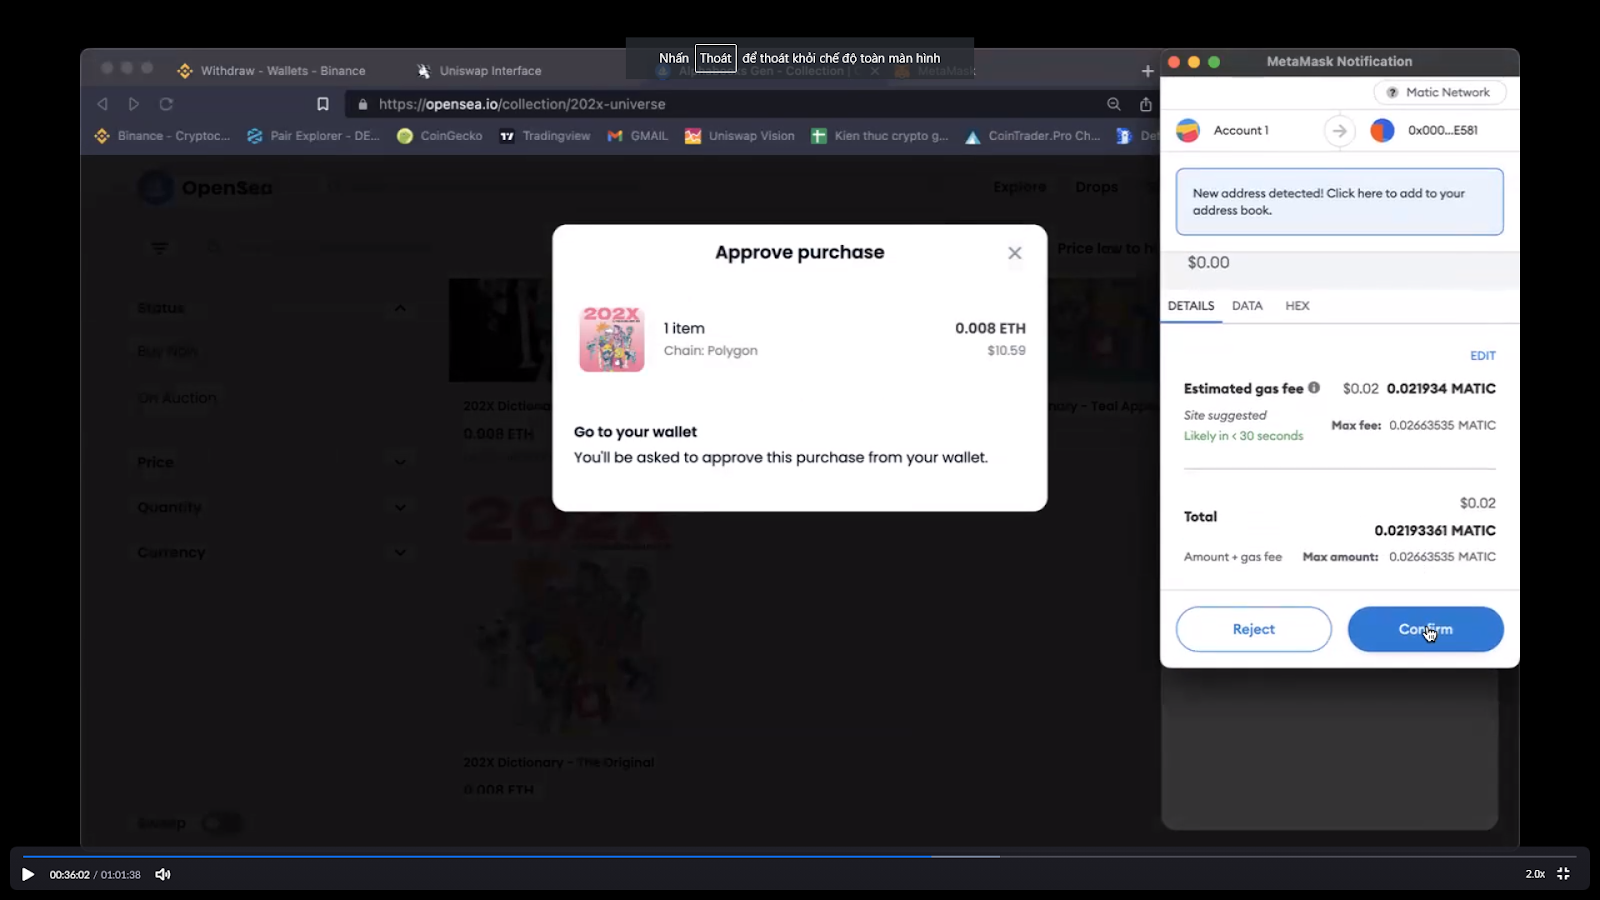The image size is (1600, 900).
Task: Change the 2.0x playback speed
Action: click(x=1535, y=874)
